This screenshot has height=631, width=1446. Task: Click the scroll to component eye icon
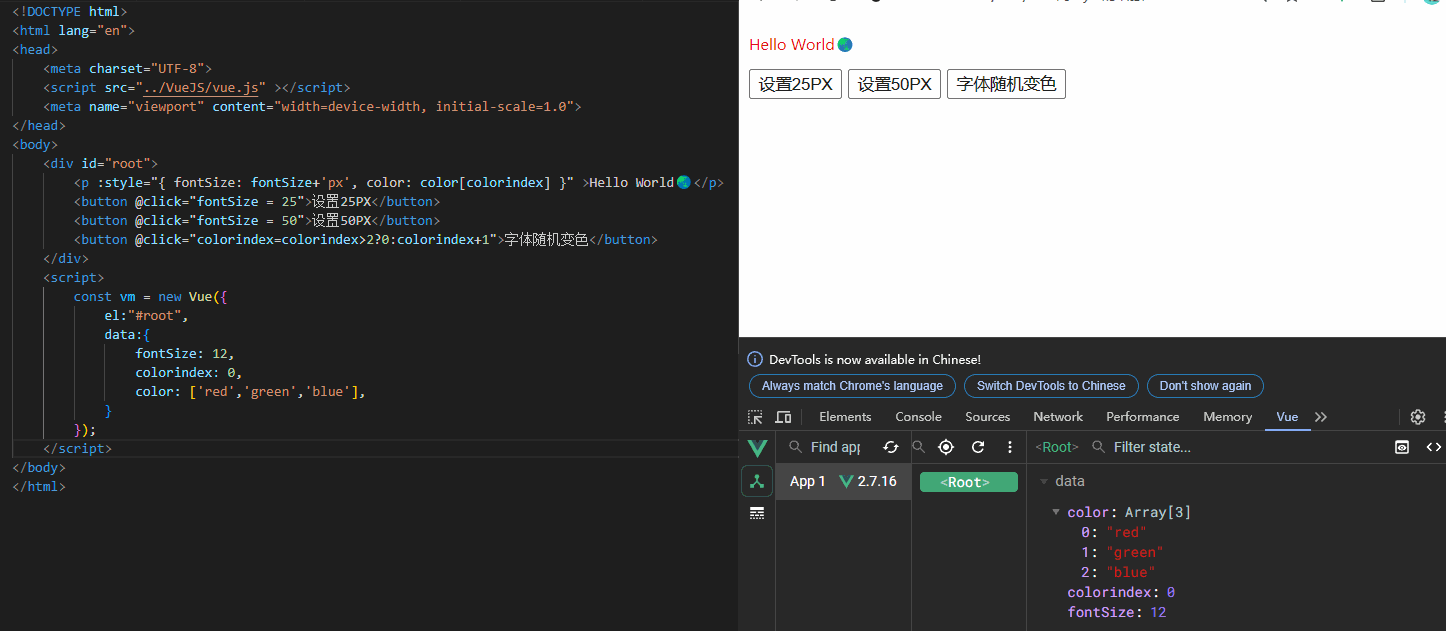pyautogui.click(x=1402, y=447)
